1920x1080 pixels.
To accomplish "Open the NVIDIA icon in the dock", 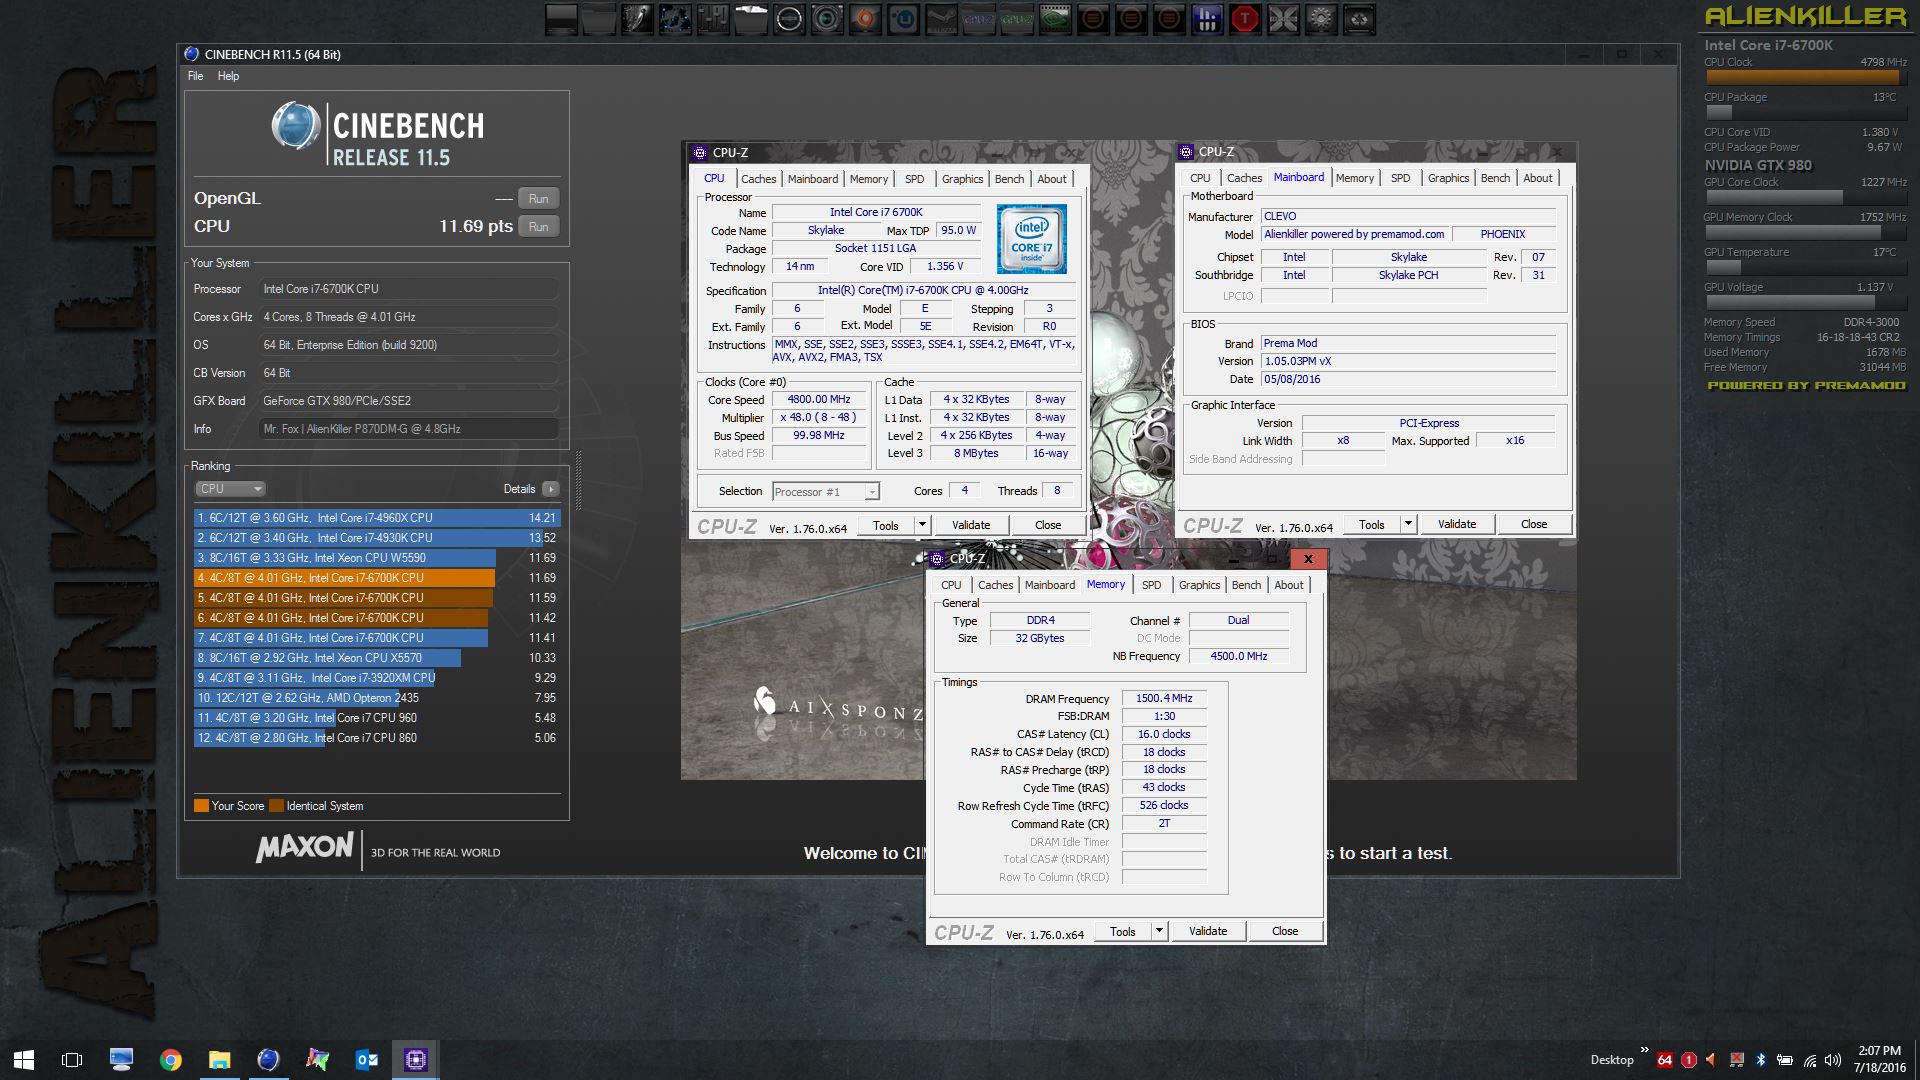I will click(1055, 18).
